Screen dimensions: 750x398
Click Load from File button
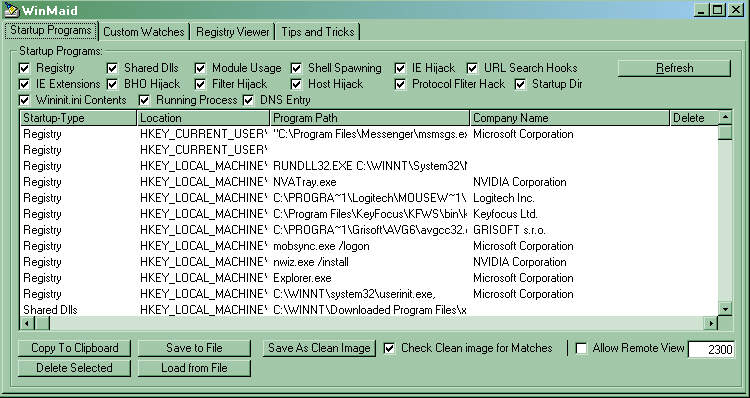pyautogui.click(x=194, y=368)
